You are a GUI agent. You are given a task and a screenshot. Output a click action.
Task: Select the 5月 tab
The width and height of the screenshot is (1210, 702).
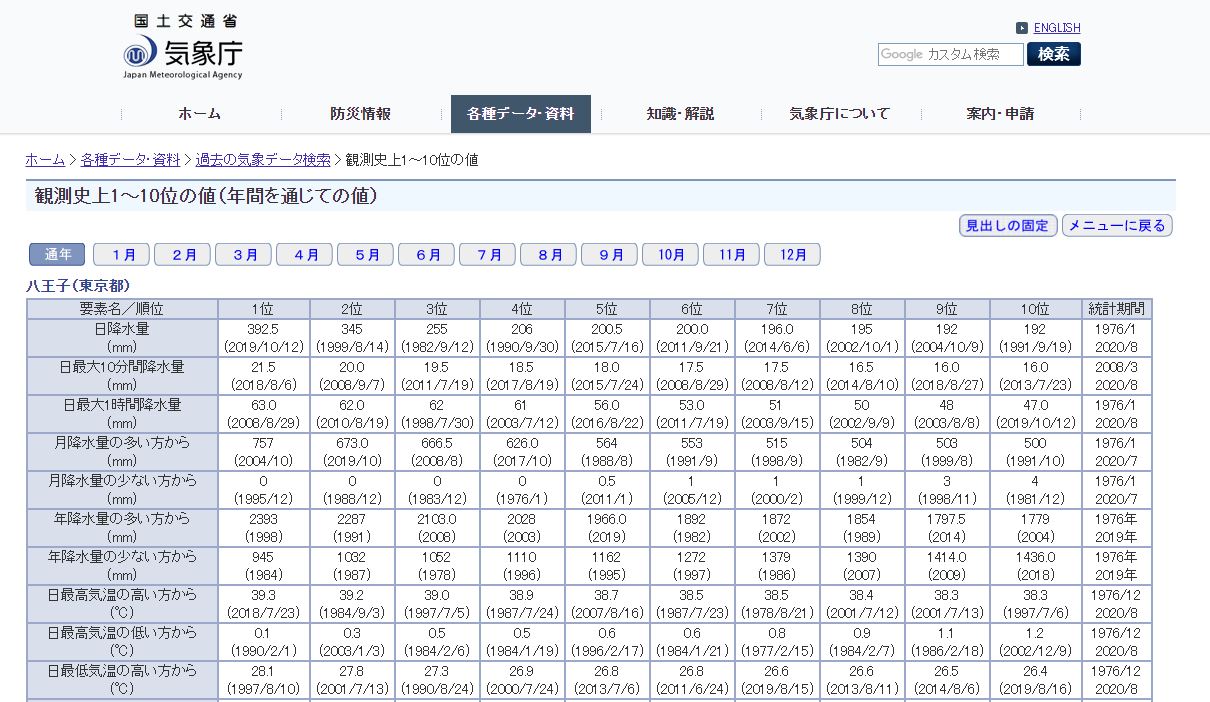[365, 255]
